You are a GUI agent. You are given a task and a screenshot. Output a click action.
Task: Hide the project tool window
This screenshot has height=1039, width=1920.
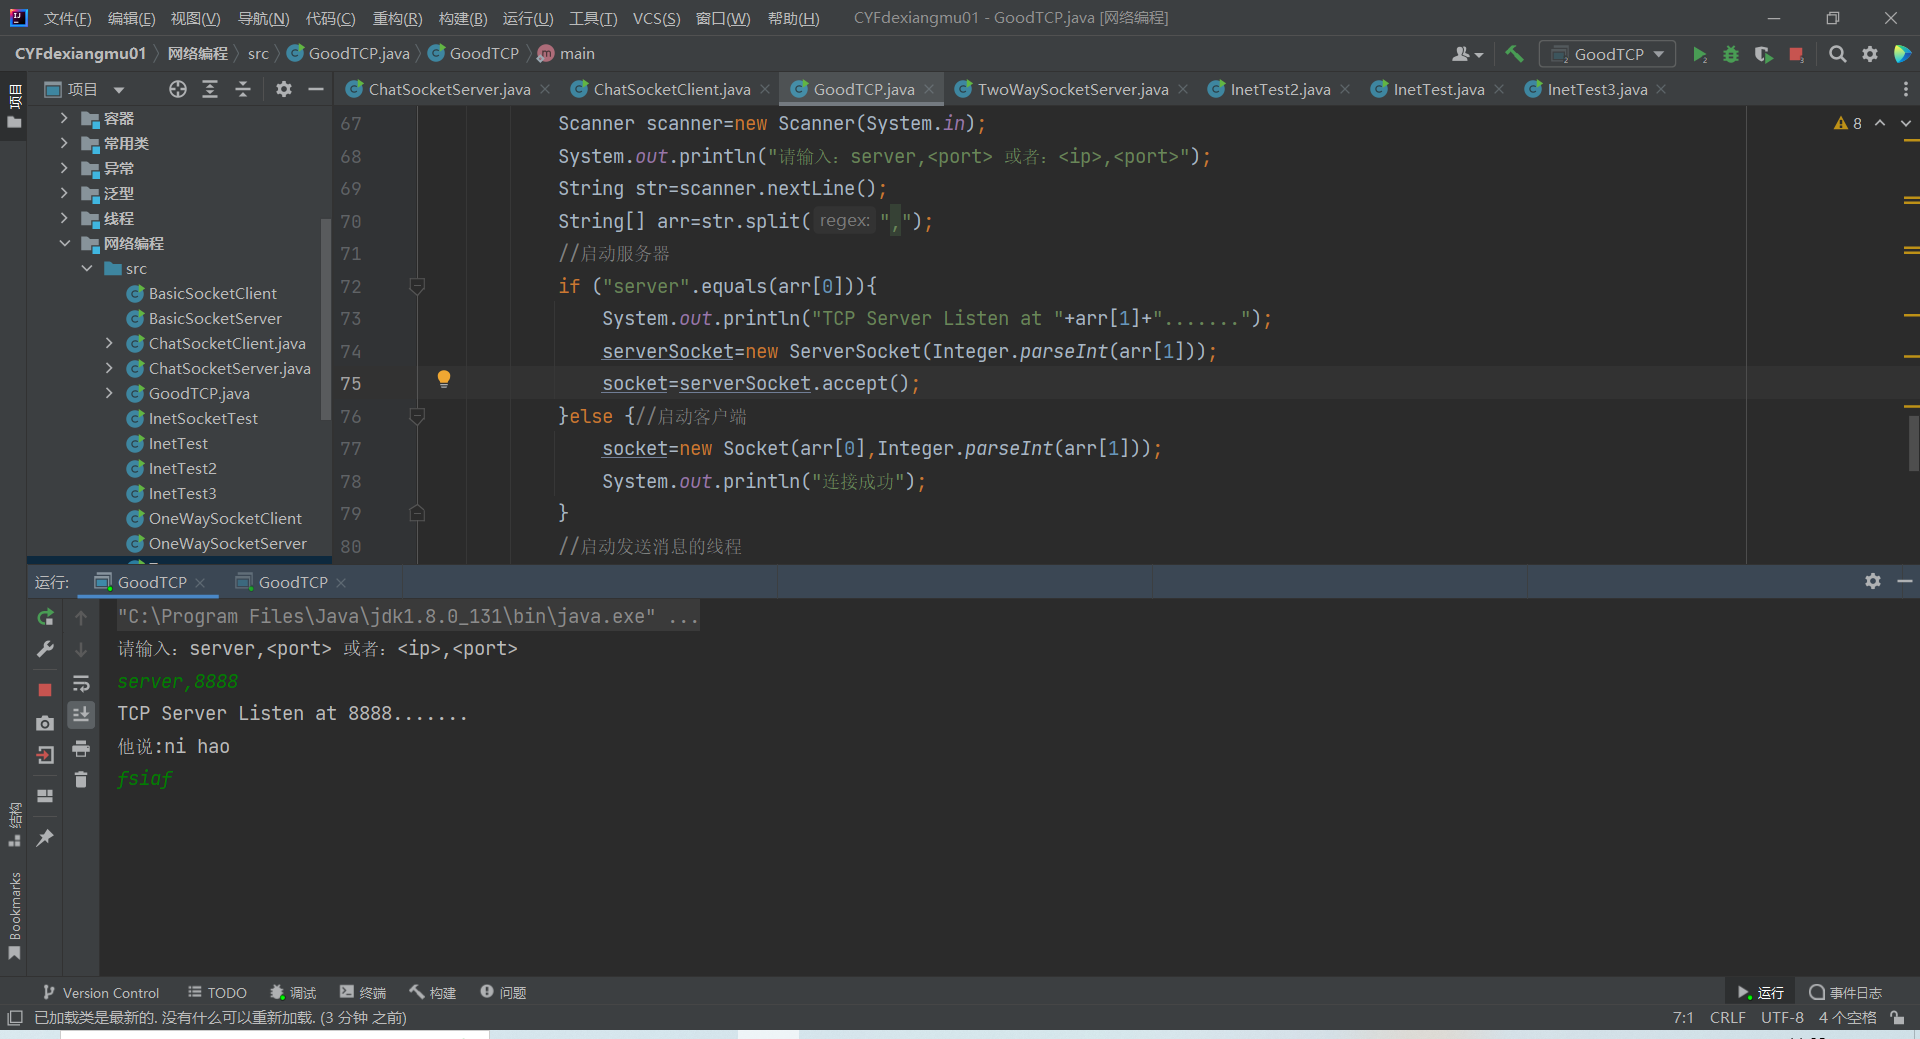point(316,89)
